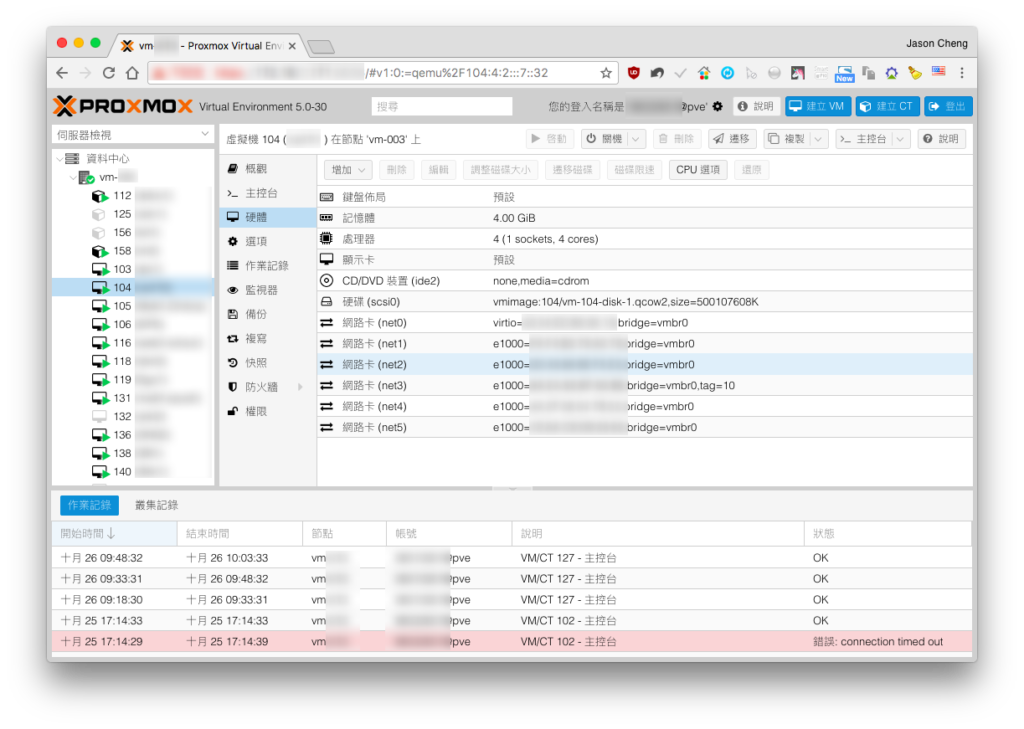The image size is (1024, 729).
Task: Click the browser back arrow
Action: pyautogui.click(x=62, y=73)
